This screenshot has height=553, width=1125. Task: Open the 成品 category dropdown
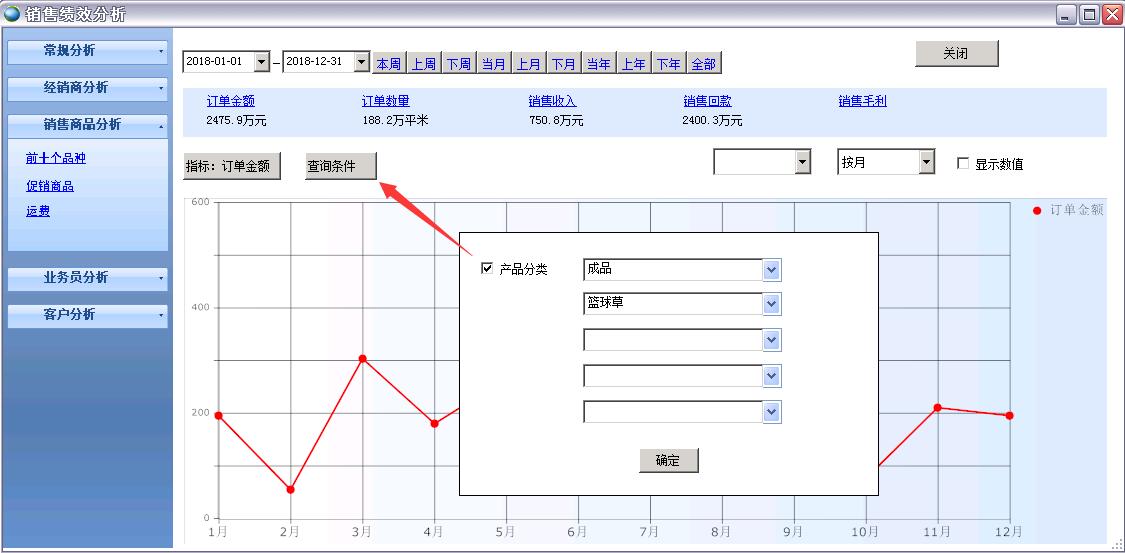point(771,270)
